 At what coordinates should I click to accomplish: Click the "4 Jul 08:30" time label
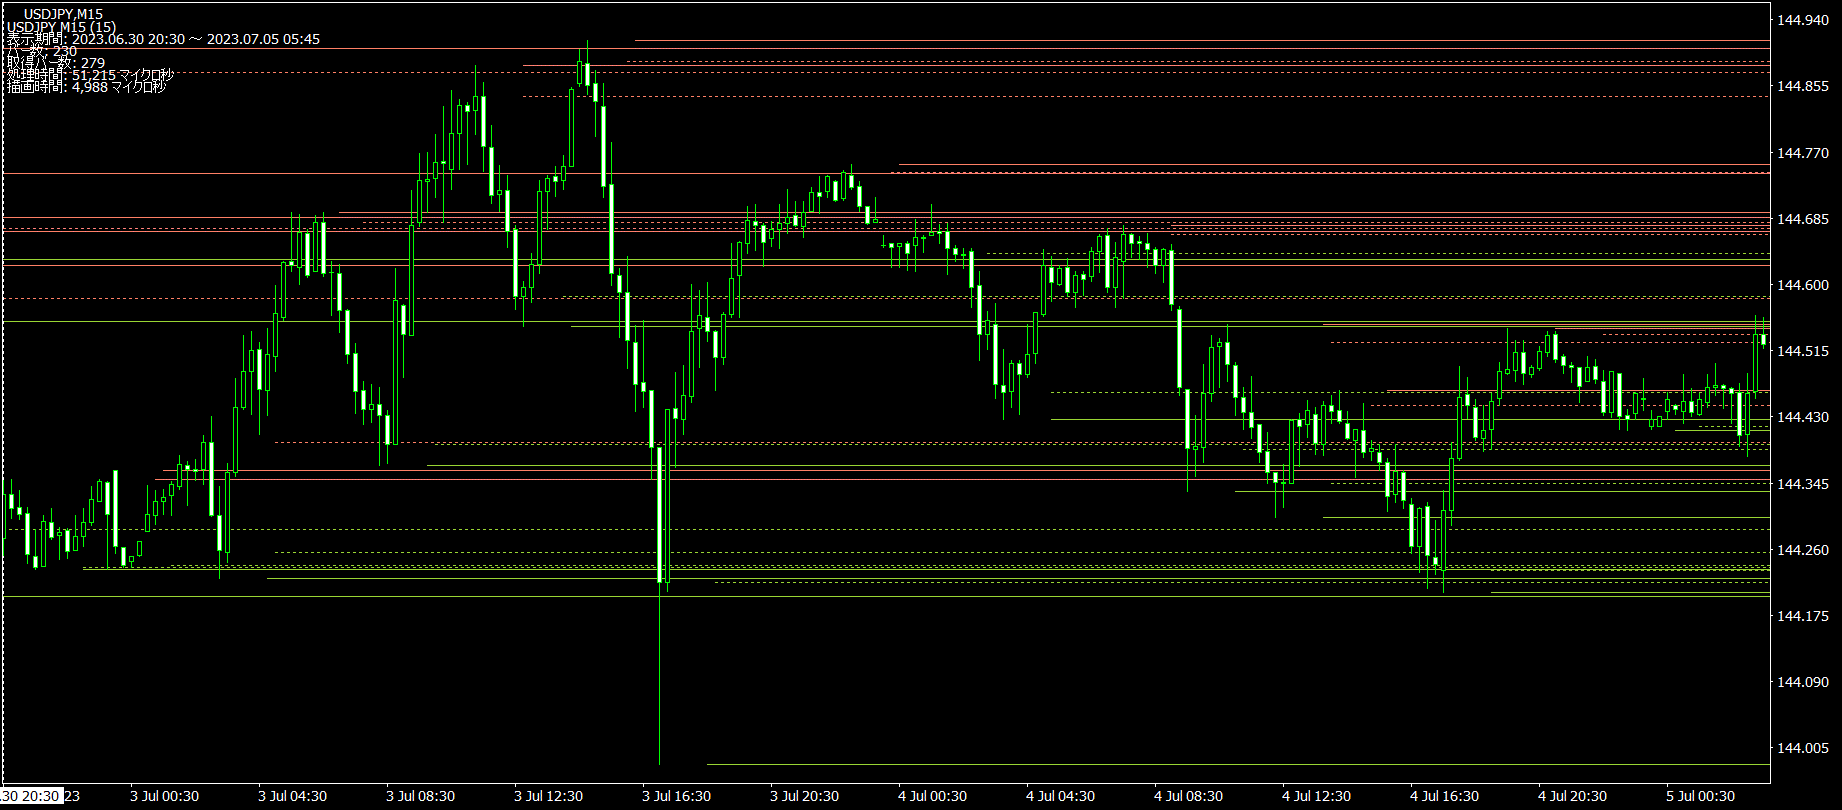click(1189, 797)
